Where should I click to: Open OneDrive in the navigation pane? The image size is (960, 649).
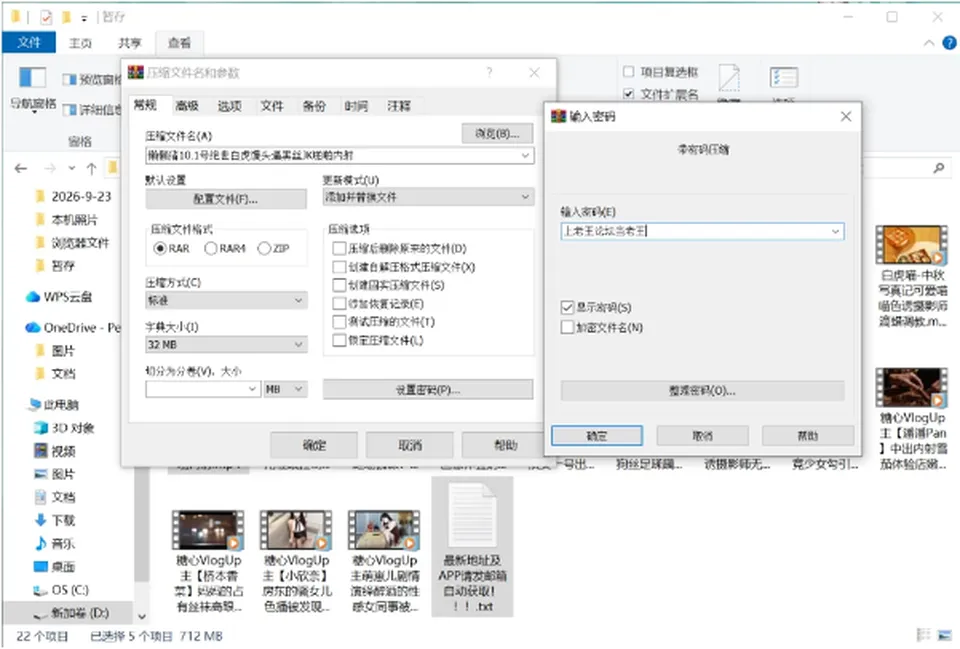(73, 328)
